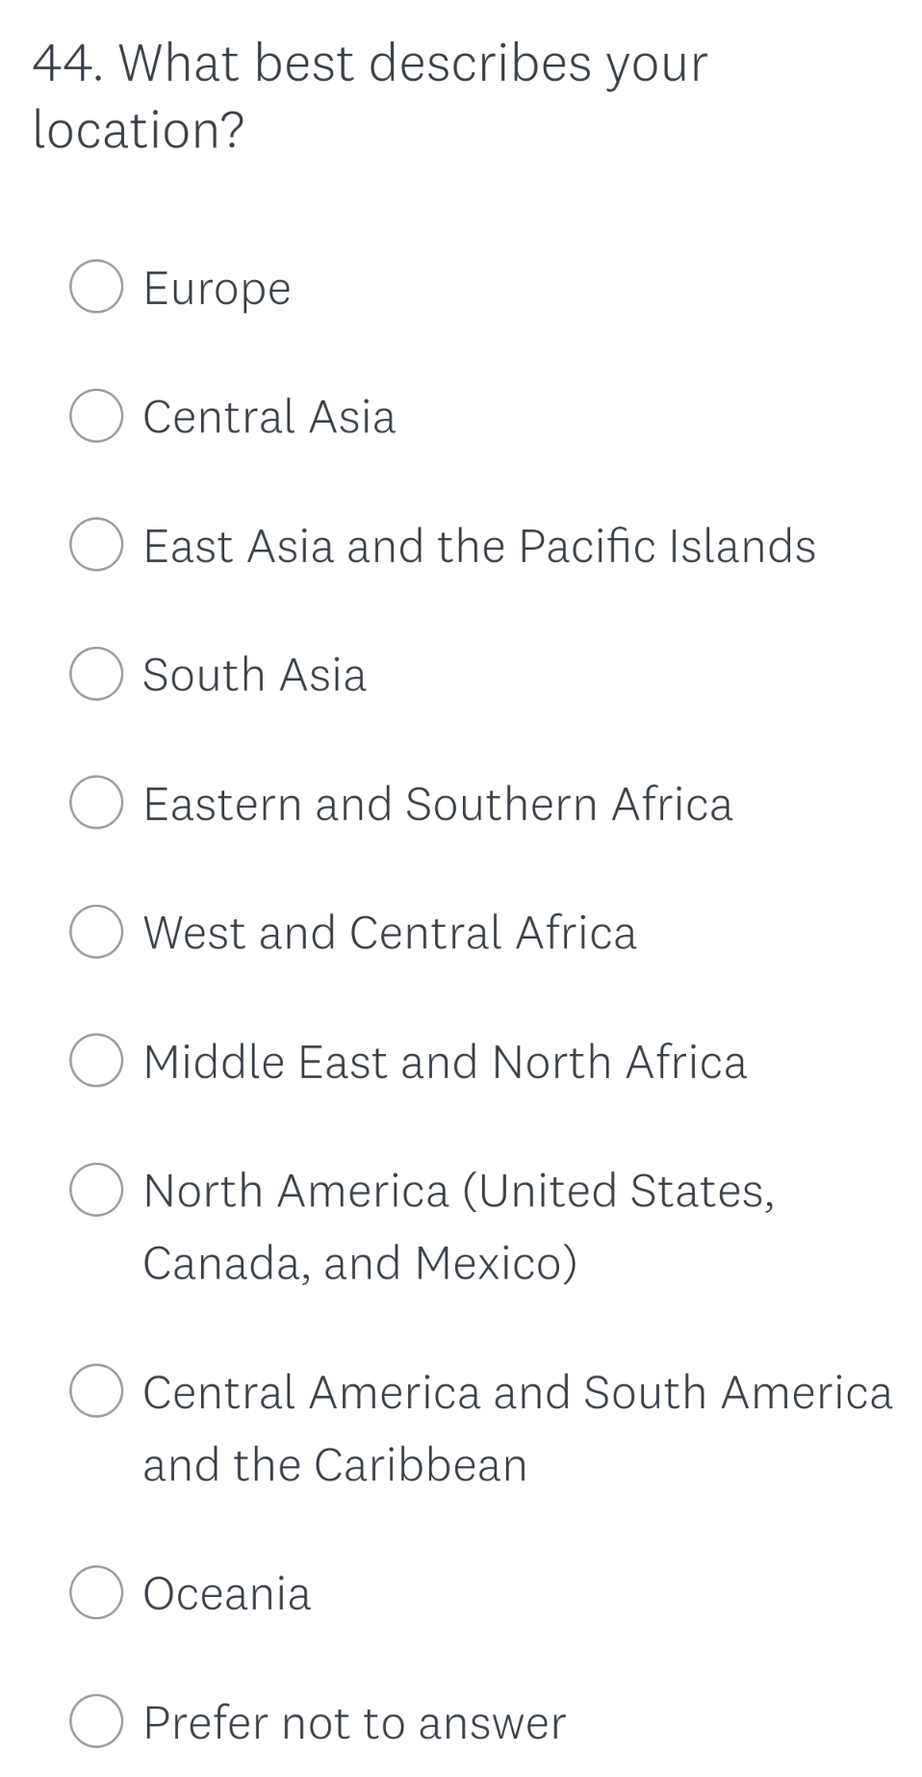This screenshot has height=1777, width=922.
Task: Click the "West and Central Africa" label text
Action: (x=390, y=933)
